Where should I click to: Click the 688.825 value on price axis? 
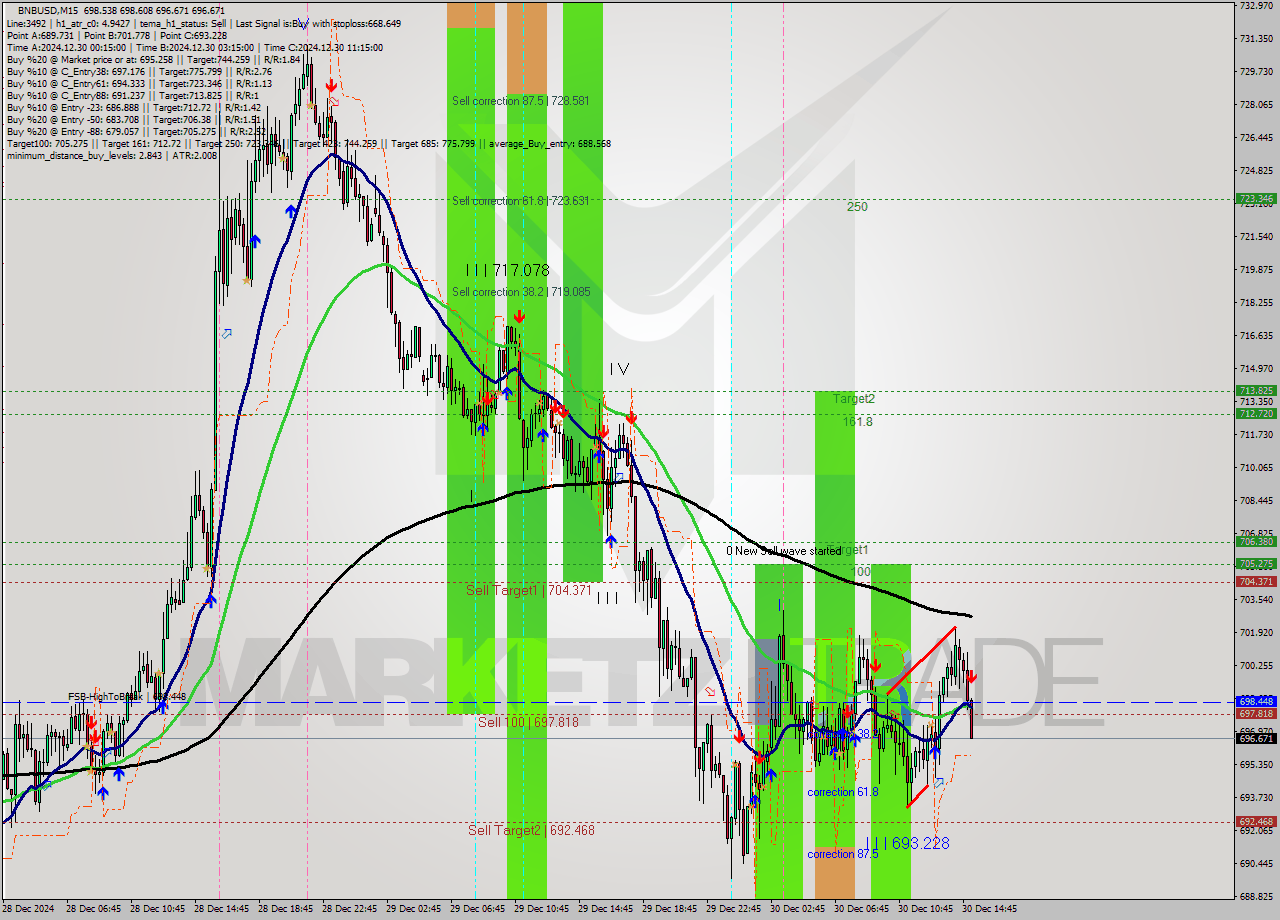tap(1256, 897)
